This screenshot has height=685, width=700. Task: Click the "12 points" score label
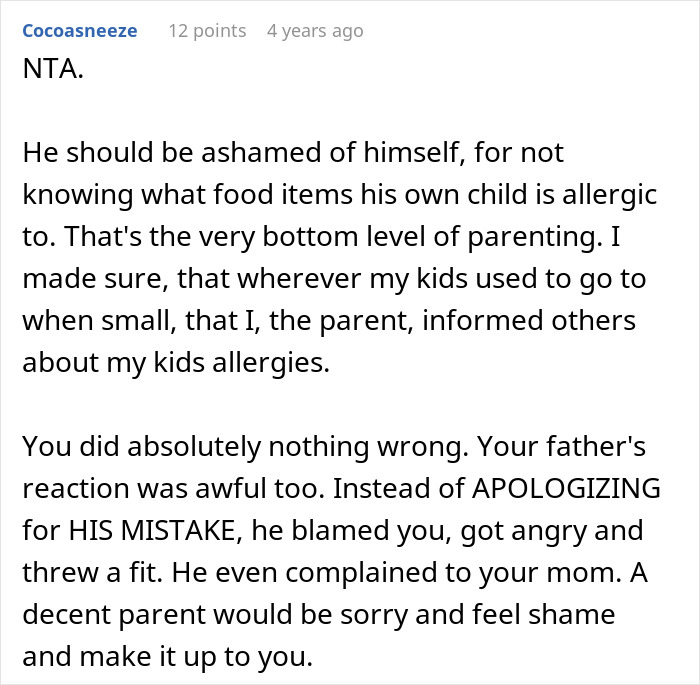coord(207,31)
